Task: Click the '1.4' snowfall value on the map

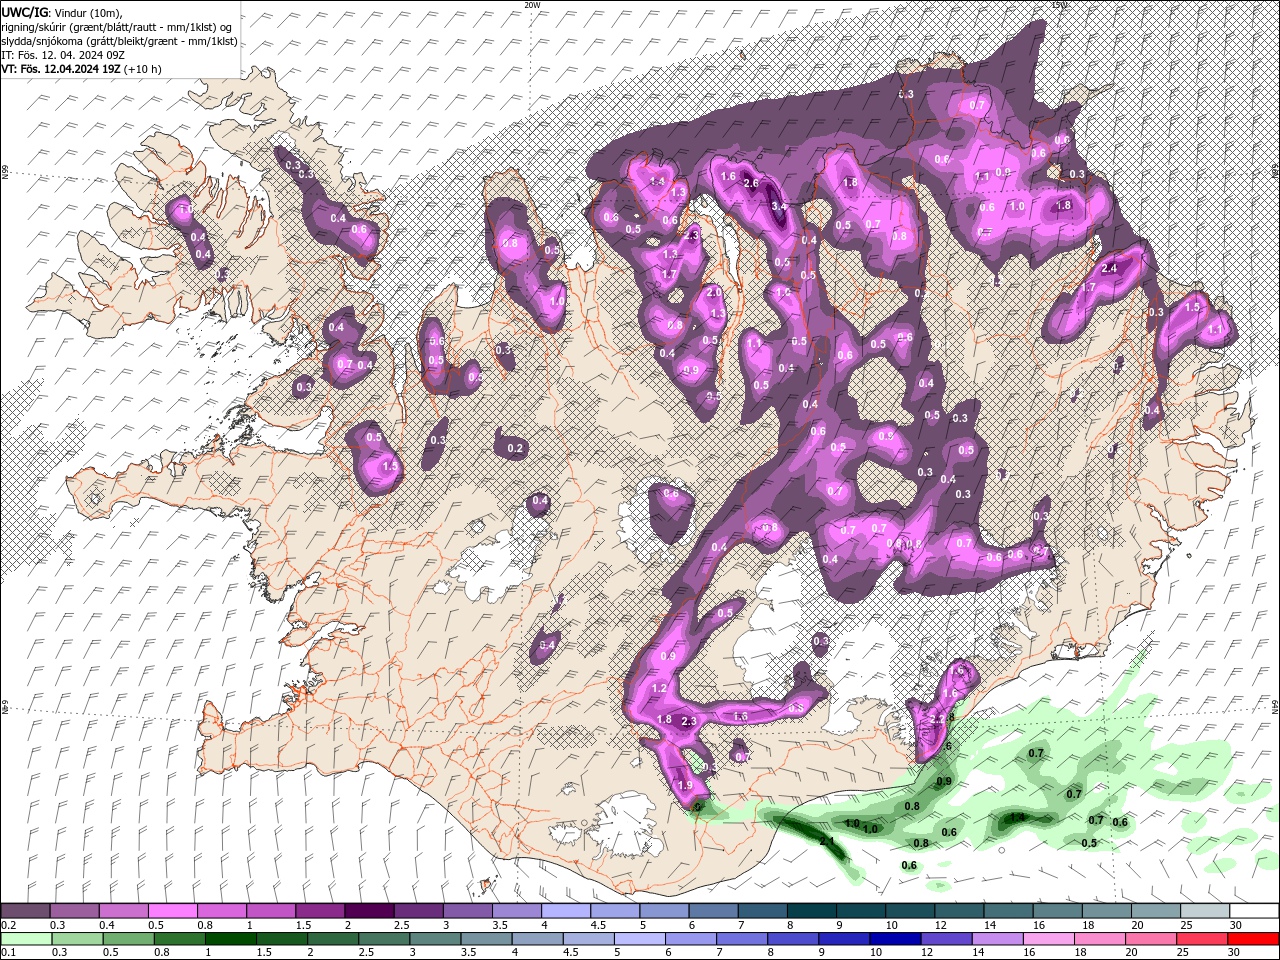Action: coord(658,182)
